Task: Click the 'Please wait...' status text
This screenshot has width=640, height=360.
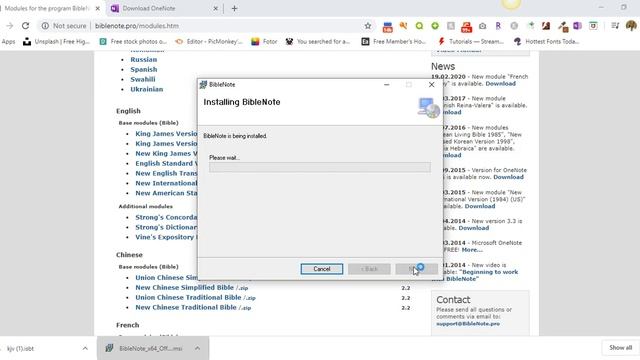Action: pos(224,158)
